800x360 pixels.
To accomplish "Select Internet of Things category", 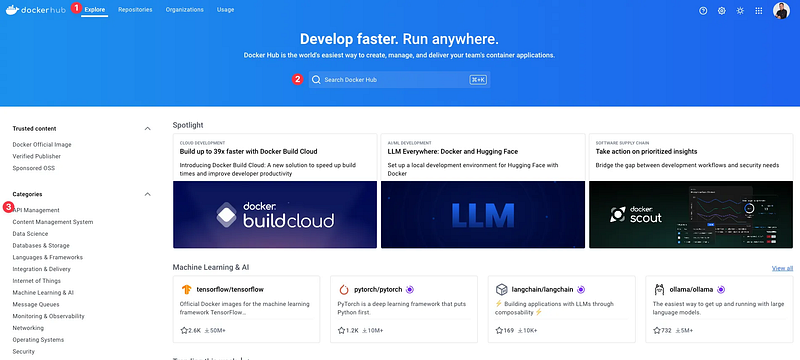I will tap(36, 281).
